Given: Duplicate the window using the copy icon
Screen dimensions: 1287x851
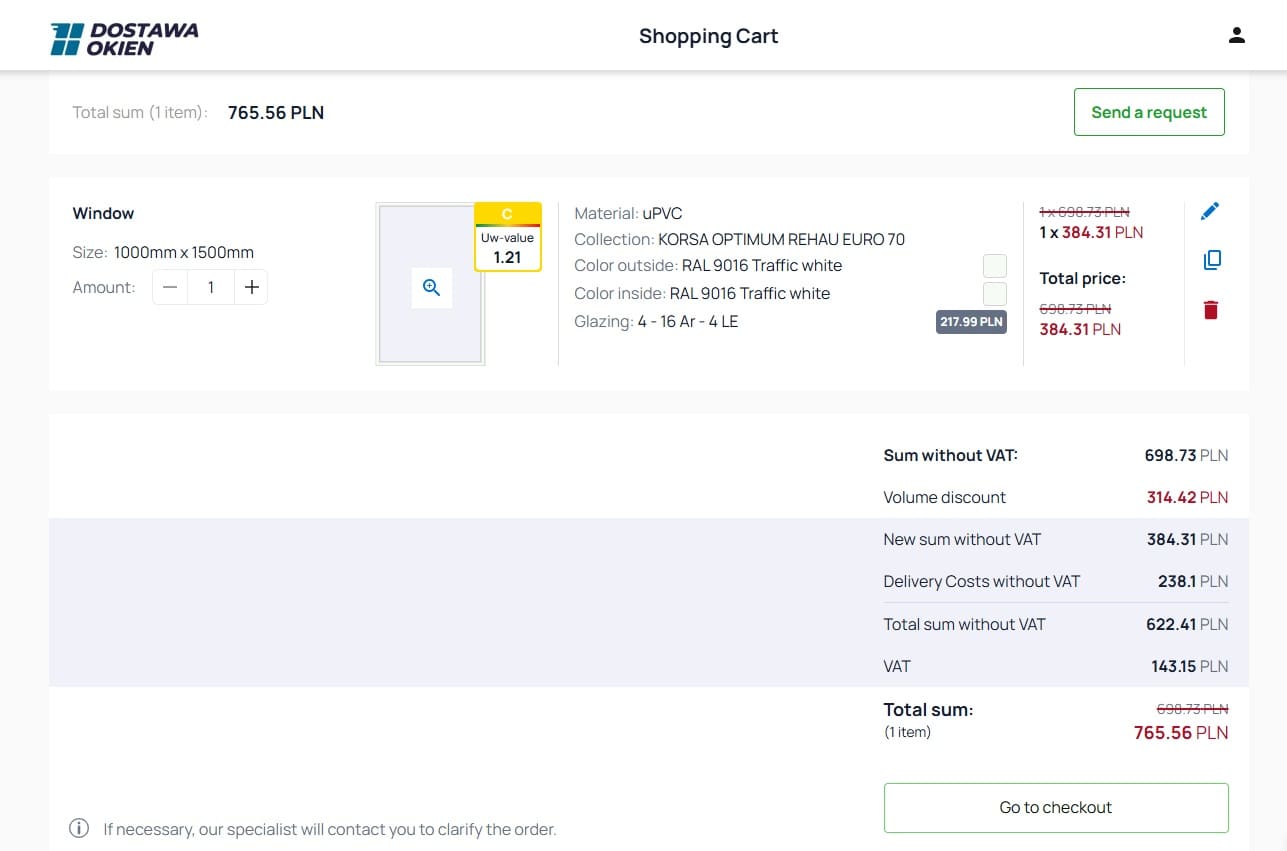Looking at the screenshot, I should (1211, 259).
